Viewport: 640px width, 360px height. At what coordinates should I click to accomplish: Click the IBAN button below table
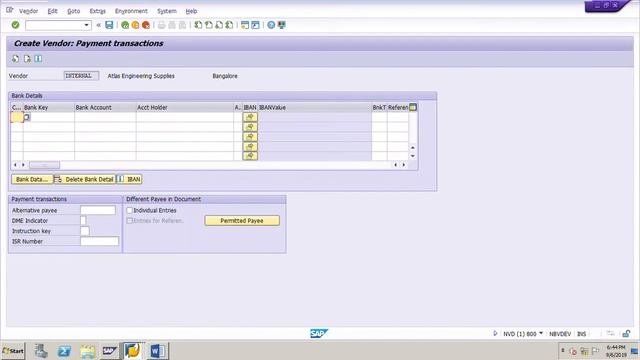[x=129, y=179]
